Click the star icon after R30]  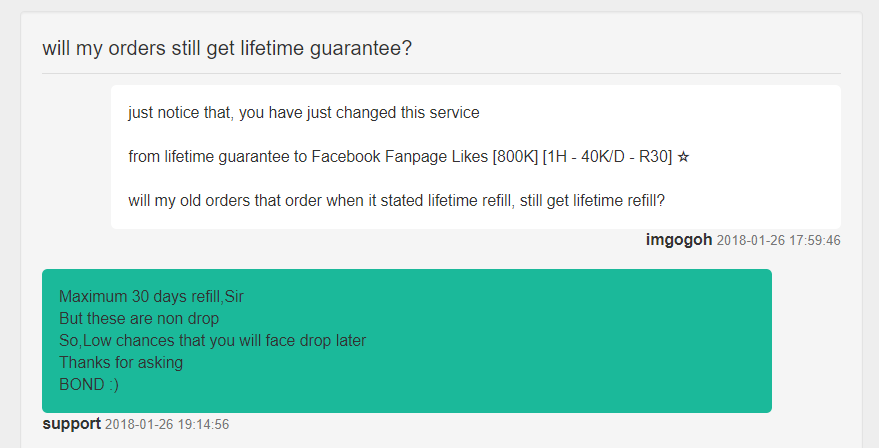pos(683,157)
